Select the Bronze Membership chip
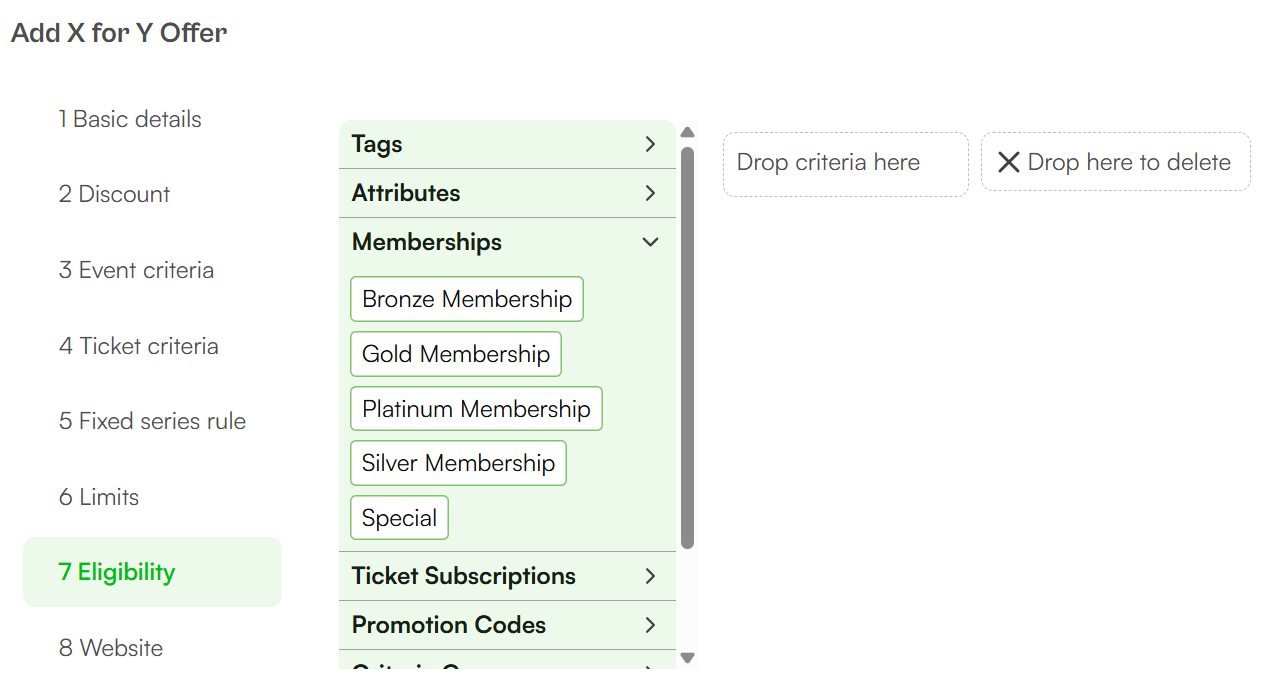Screen dimensions: 1275x682 coord(467,299)
